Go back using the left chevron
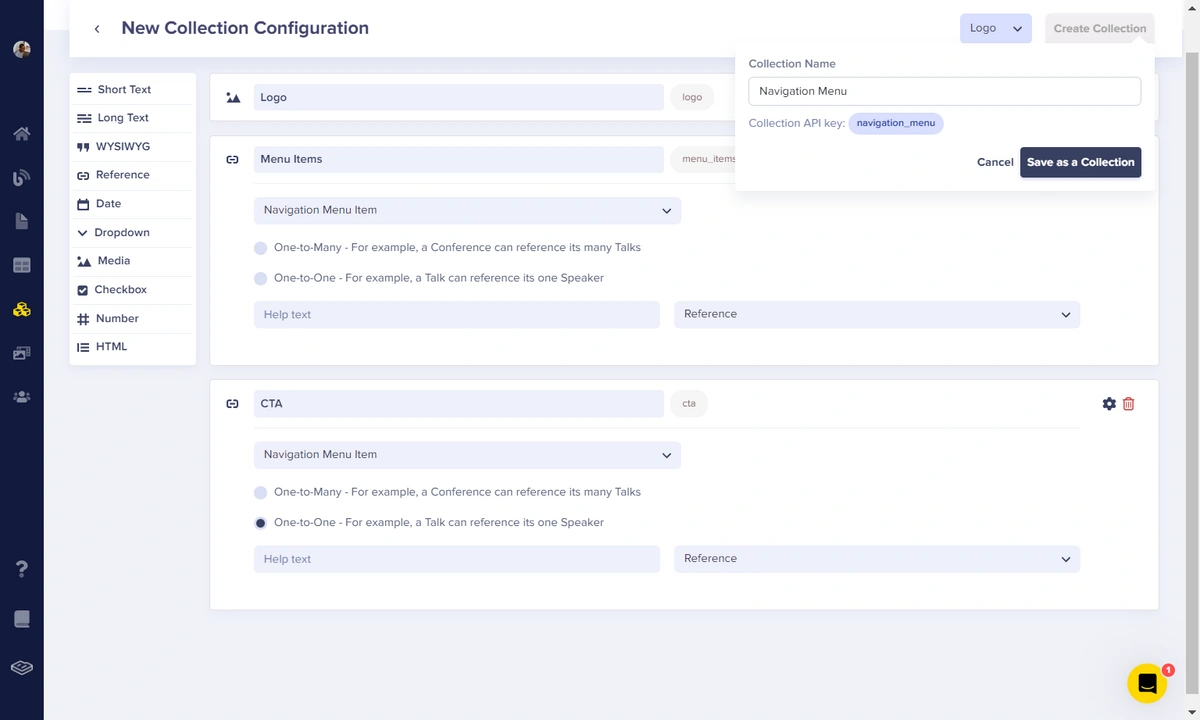The image size is (1200, 720). pos(97,29)
